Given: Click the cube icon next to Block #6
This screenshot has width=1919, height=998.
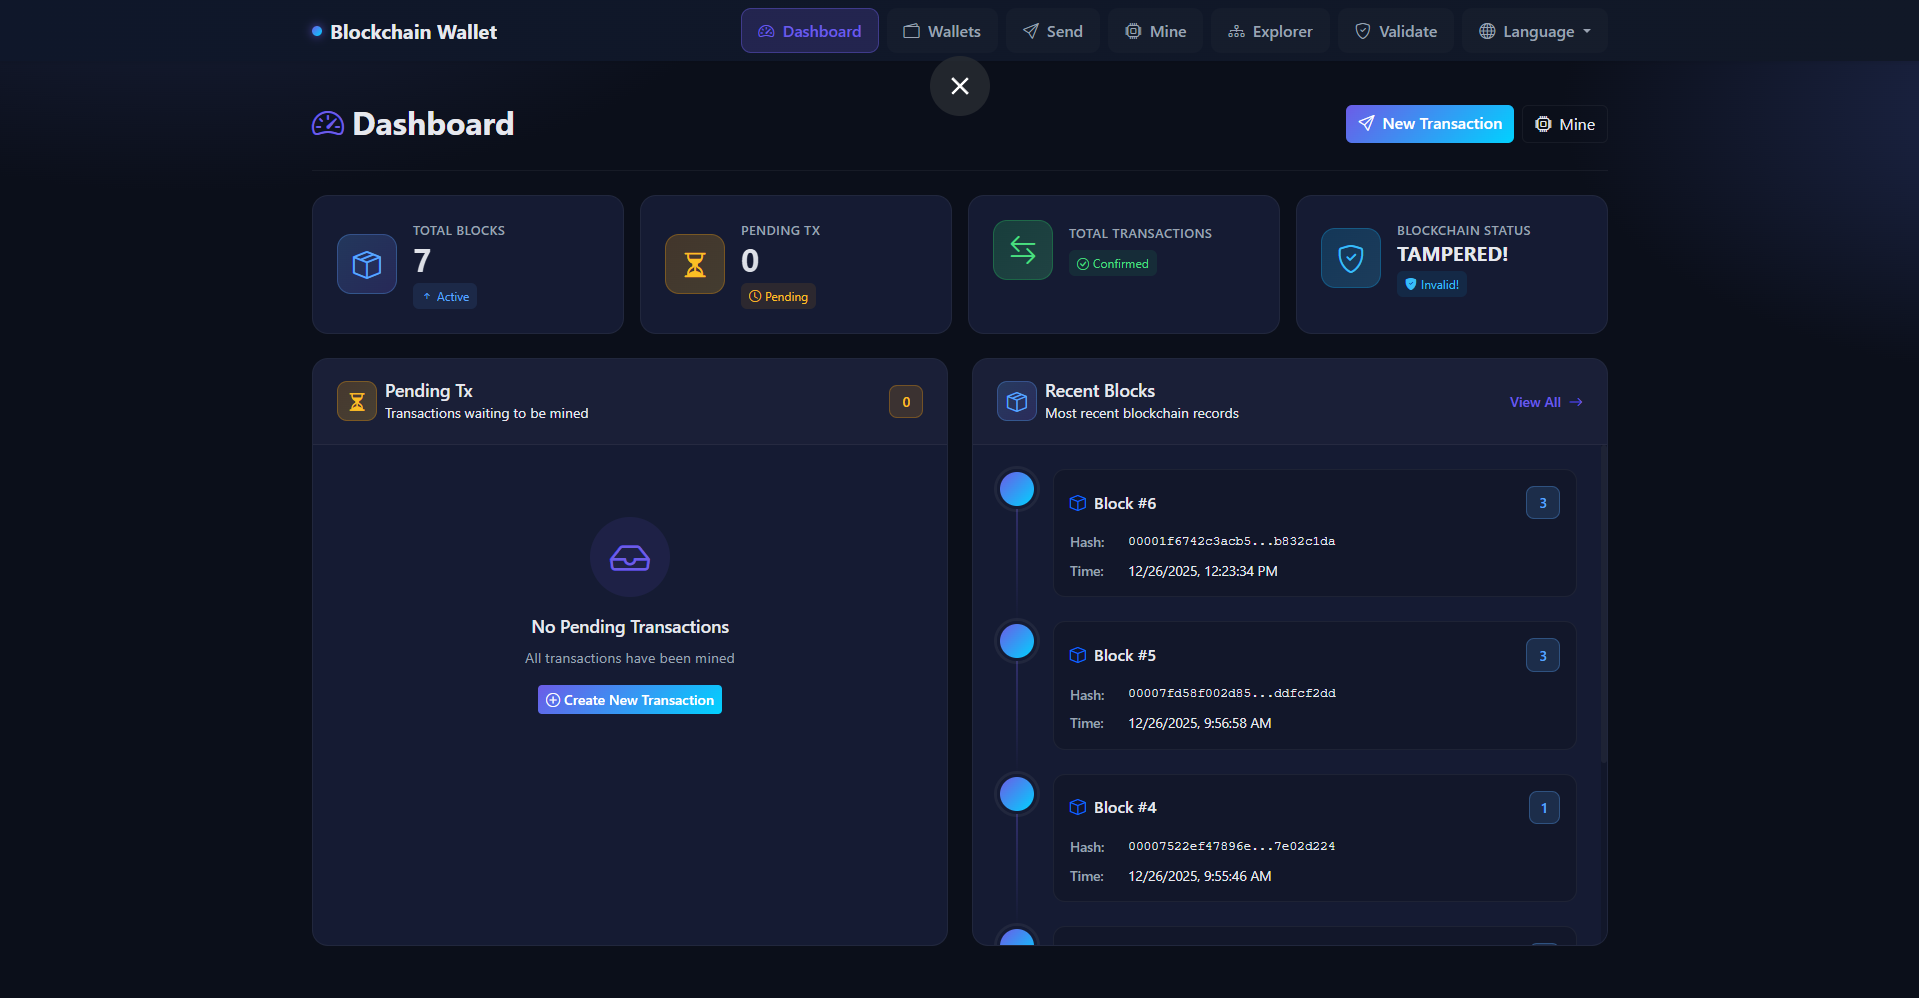Looking at the screenshot, I should (x=1077, y=503).
